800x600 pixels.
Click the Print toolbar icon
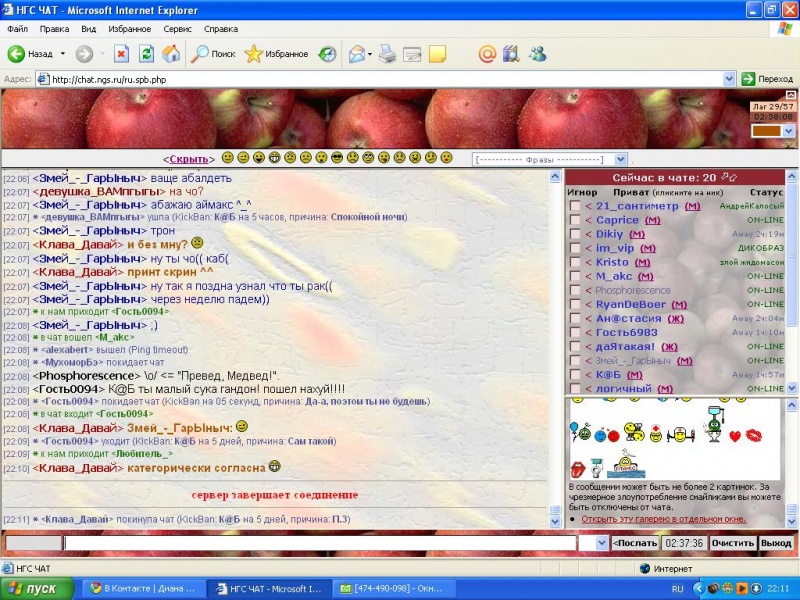pos(387,54)
